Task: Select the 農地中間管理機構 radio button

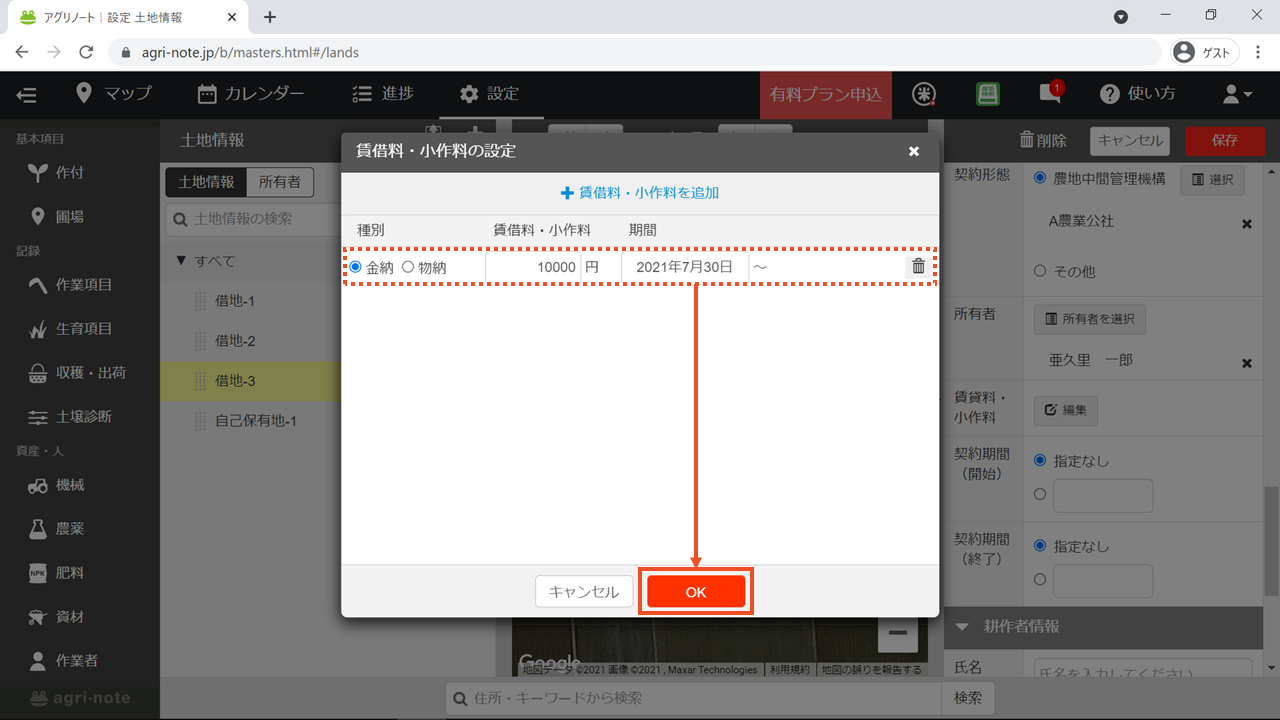Action: [x=1040, y=178]
